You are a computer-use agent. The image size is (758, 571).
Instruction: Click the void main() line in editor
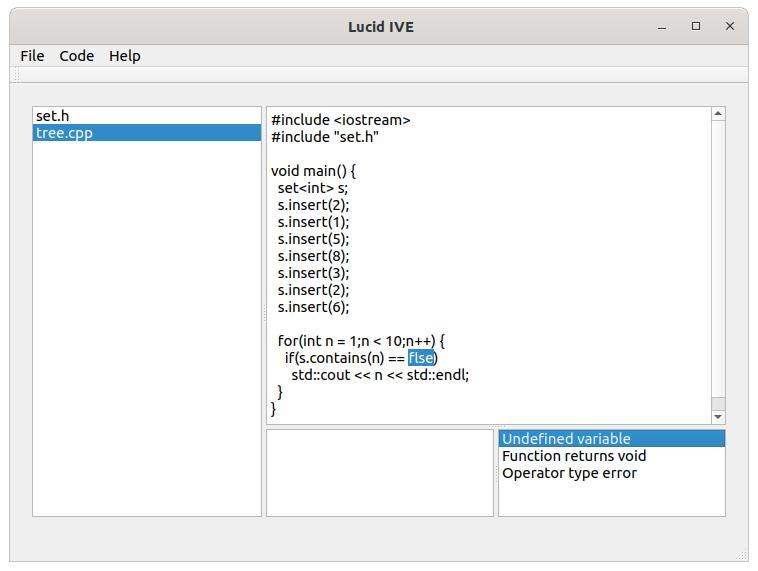(x=313, y=171)
